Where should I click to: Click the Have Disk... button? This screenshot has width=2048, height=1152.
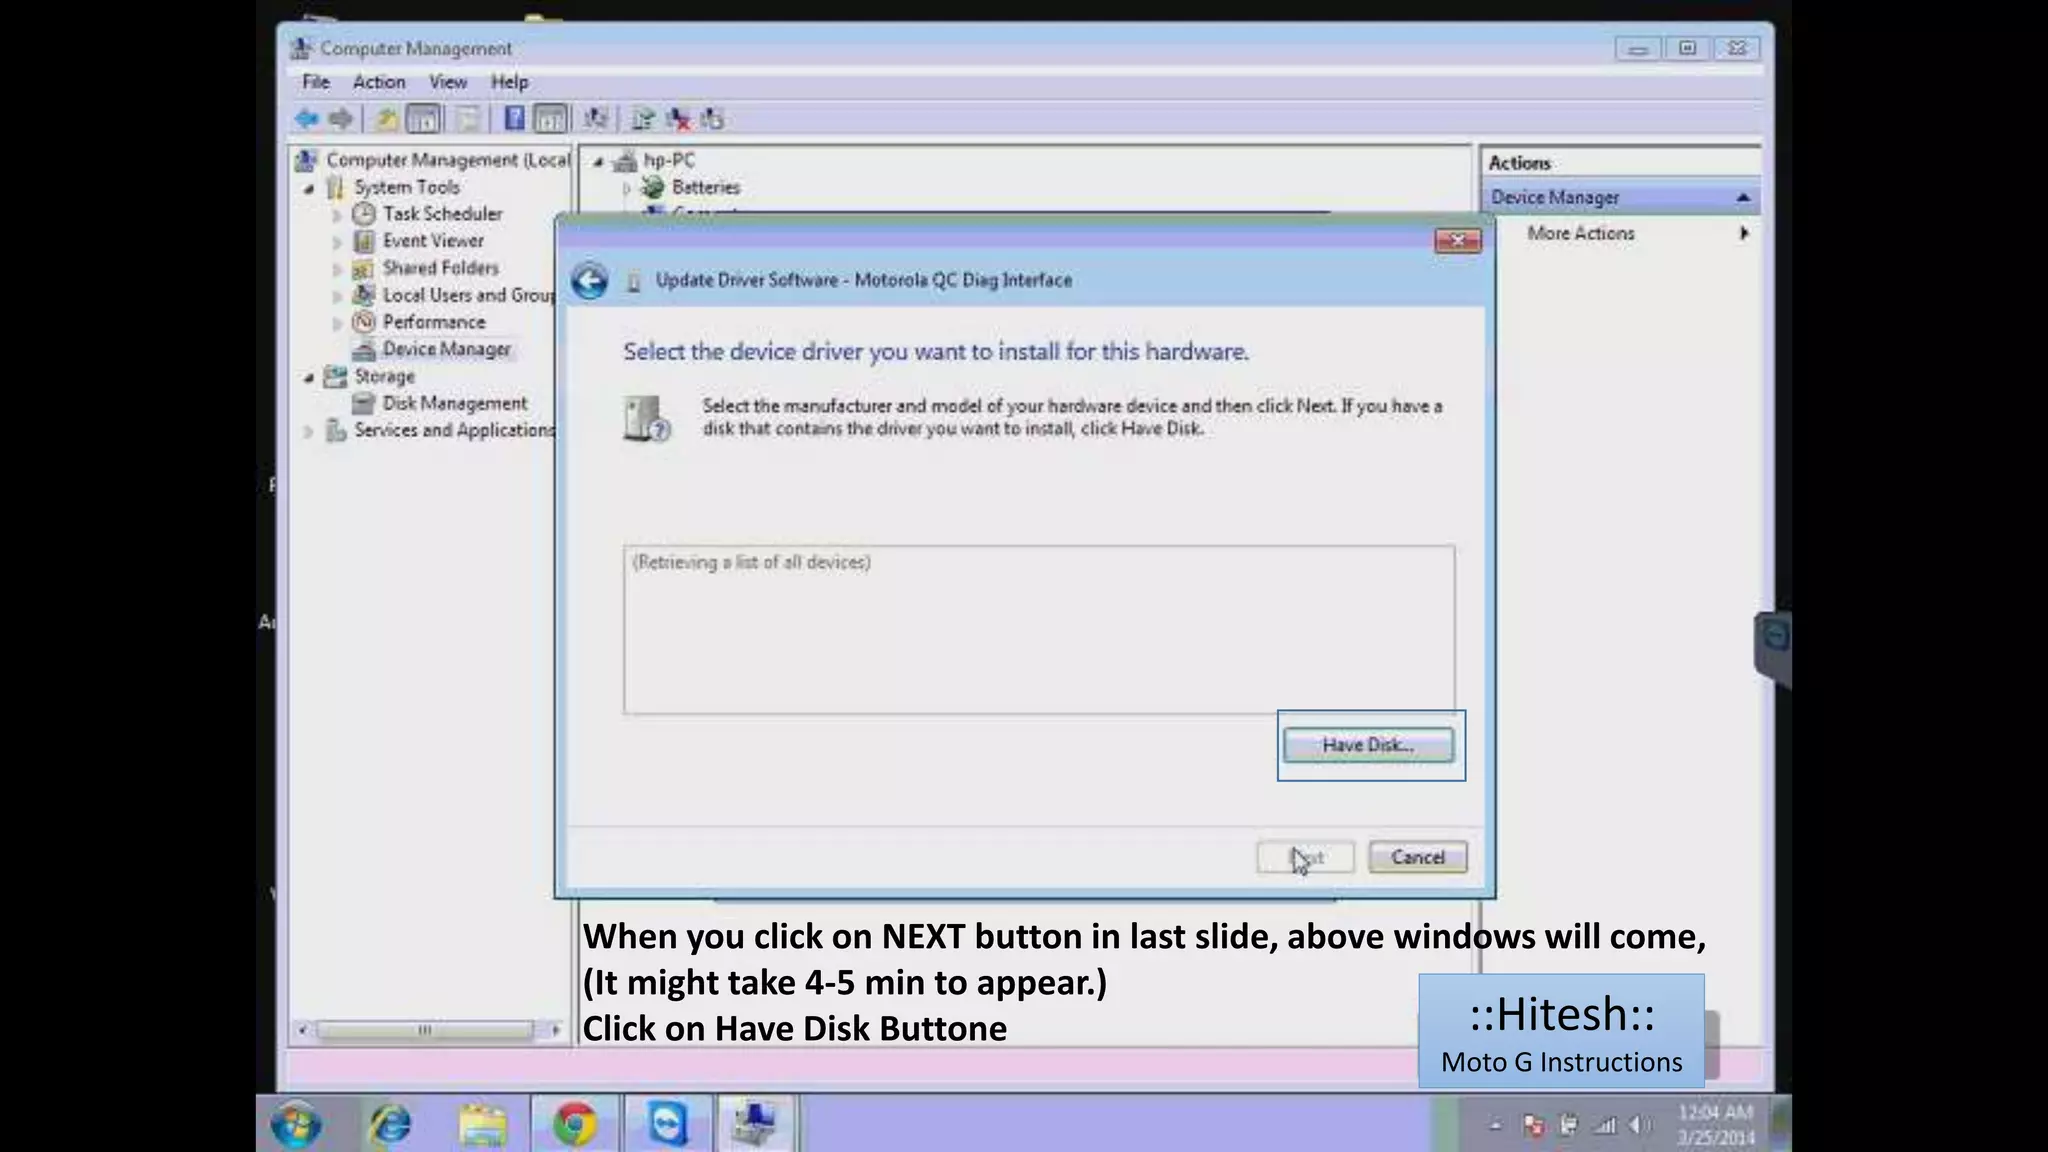pyautogui.click(x=1368, y=745)
